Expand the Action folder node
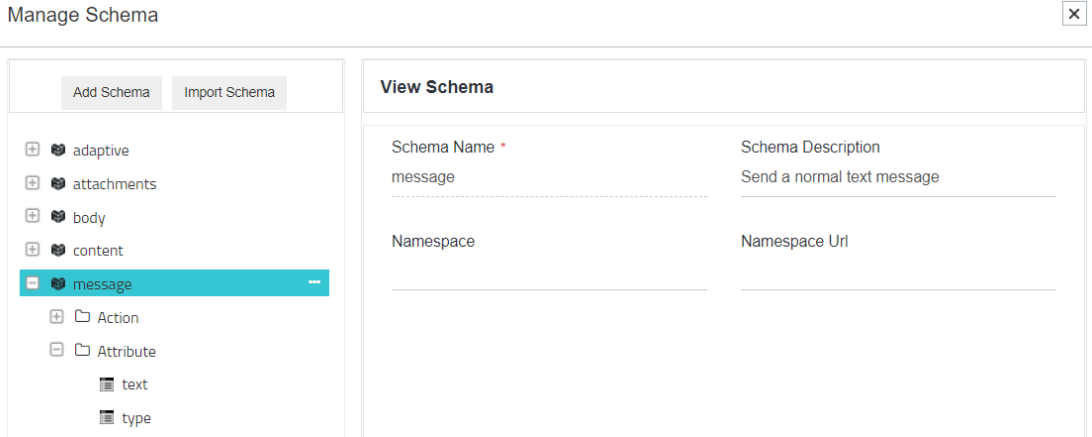Viewport: 1092px width, 437px height. 57,317
